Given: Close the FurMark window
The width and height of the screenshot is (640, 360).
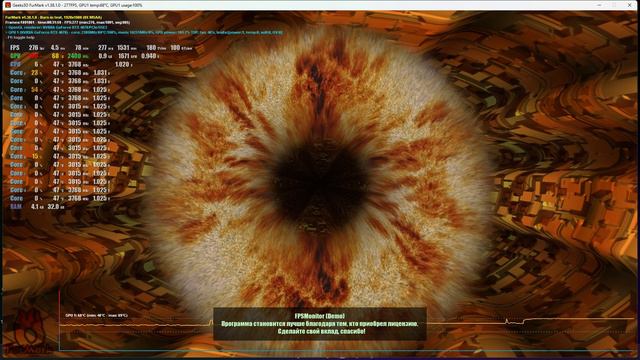Looking at the screenshot, I should (629, 5).
